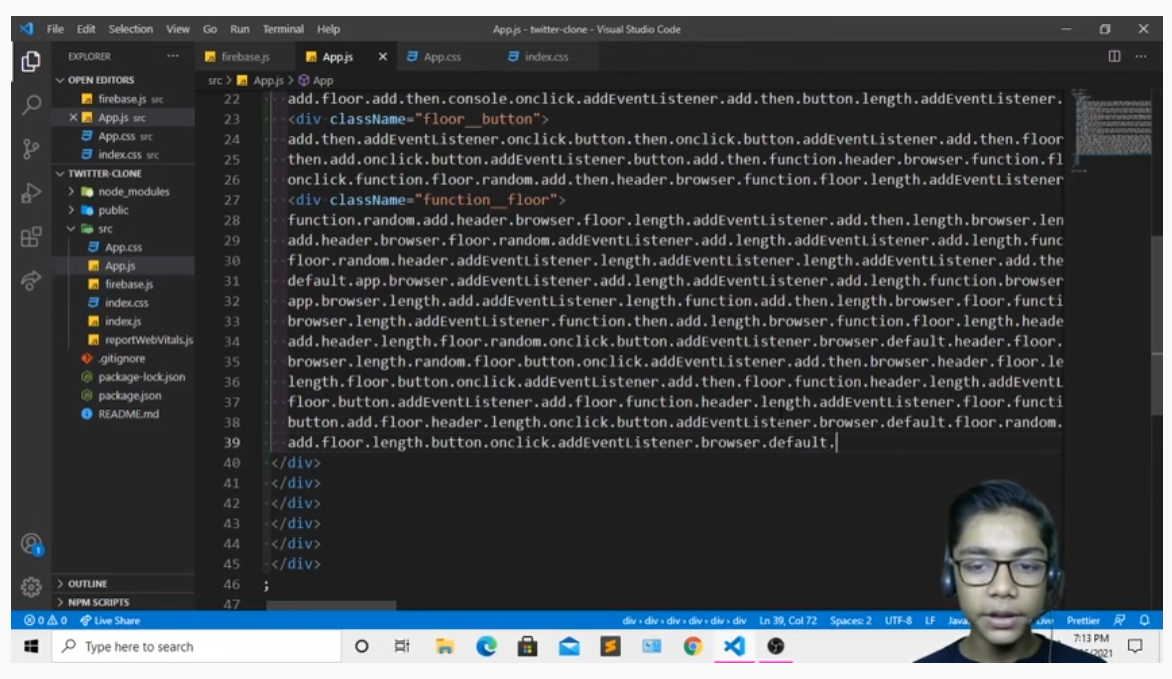Screen dimensions: 1172x679
Task: Change indentation via Spaces: 2
Action: coord(851,621)
